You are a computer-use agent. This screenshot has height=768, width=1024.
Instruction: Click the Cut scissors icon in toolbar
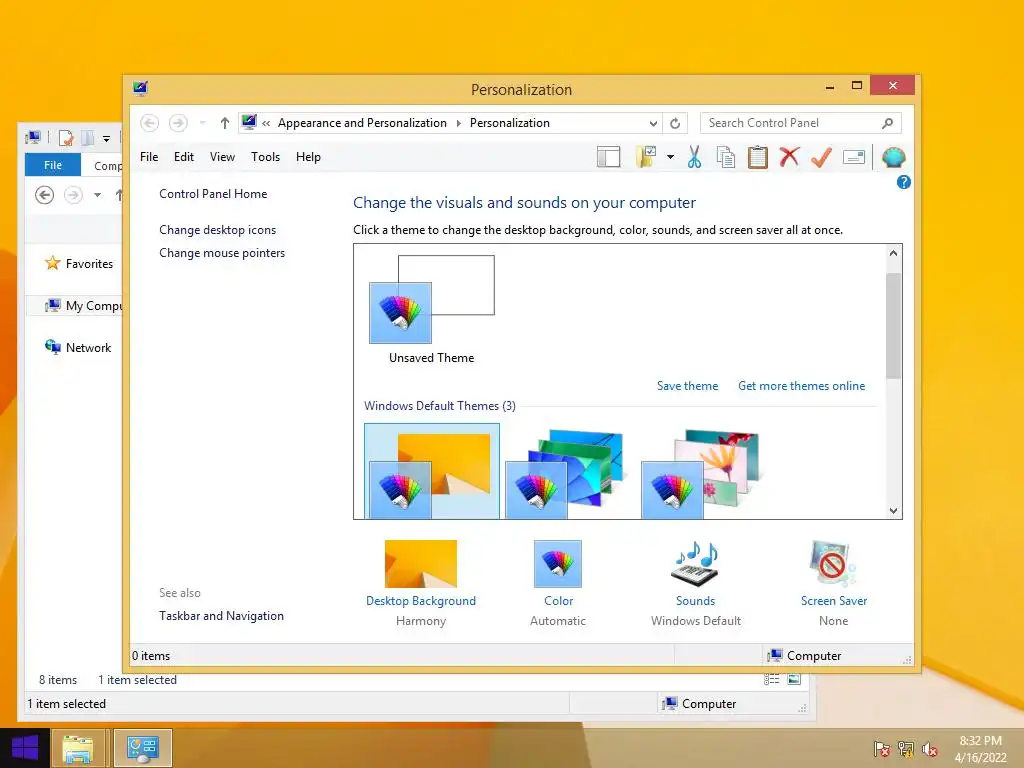click(x=694, y=157)
